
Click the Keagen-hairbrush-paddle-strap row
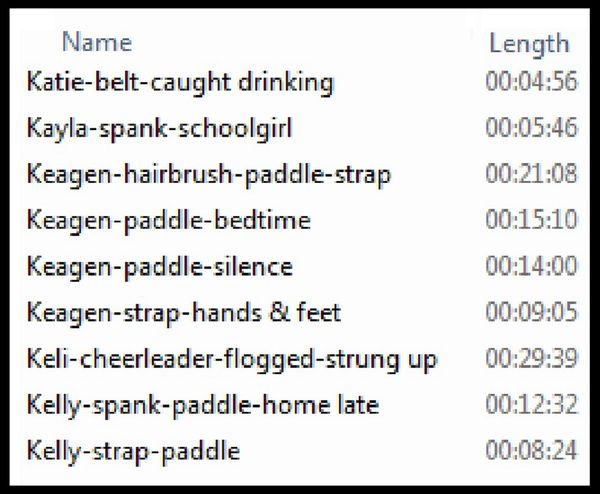(208, 174)
